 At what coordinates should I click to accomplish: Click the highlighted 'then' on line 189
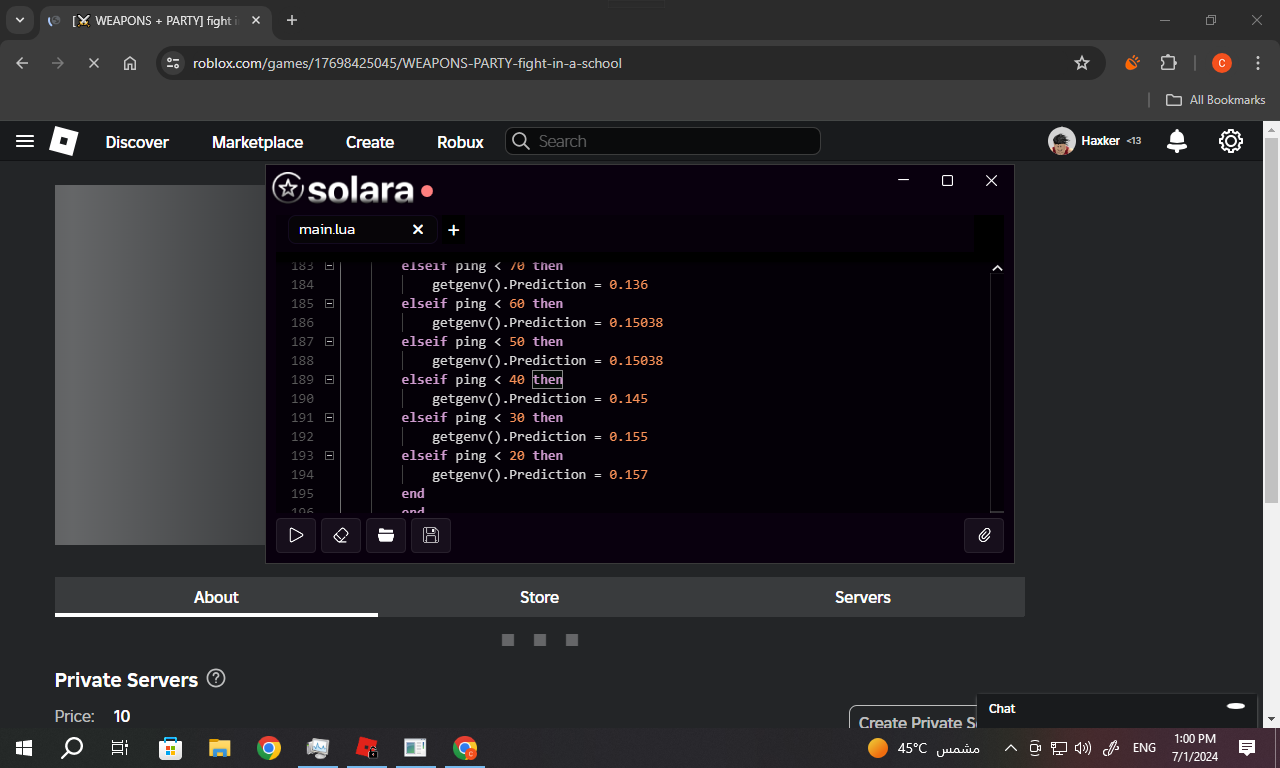pos(548,380)
